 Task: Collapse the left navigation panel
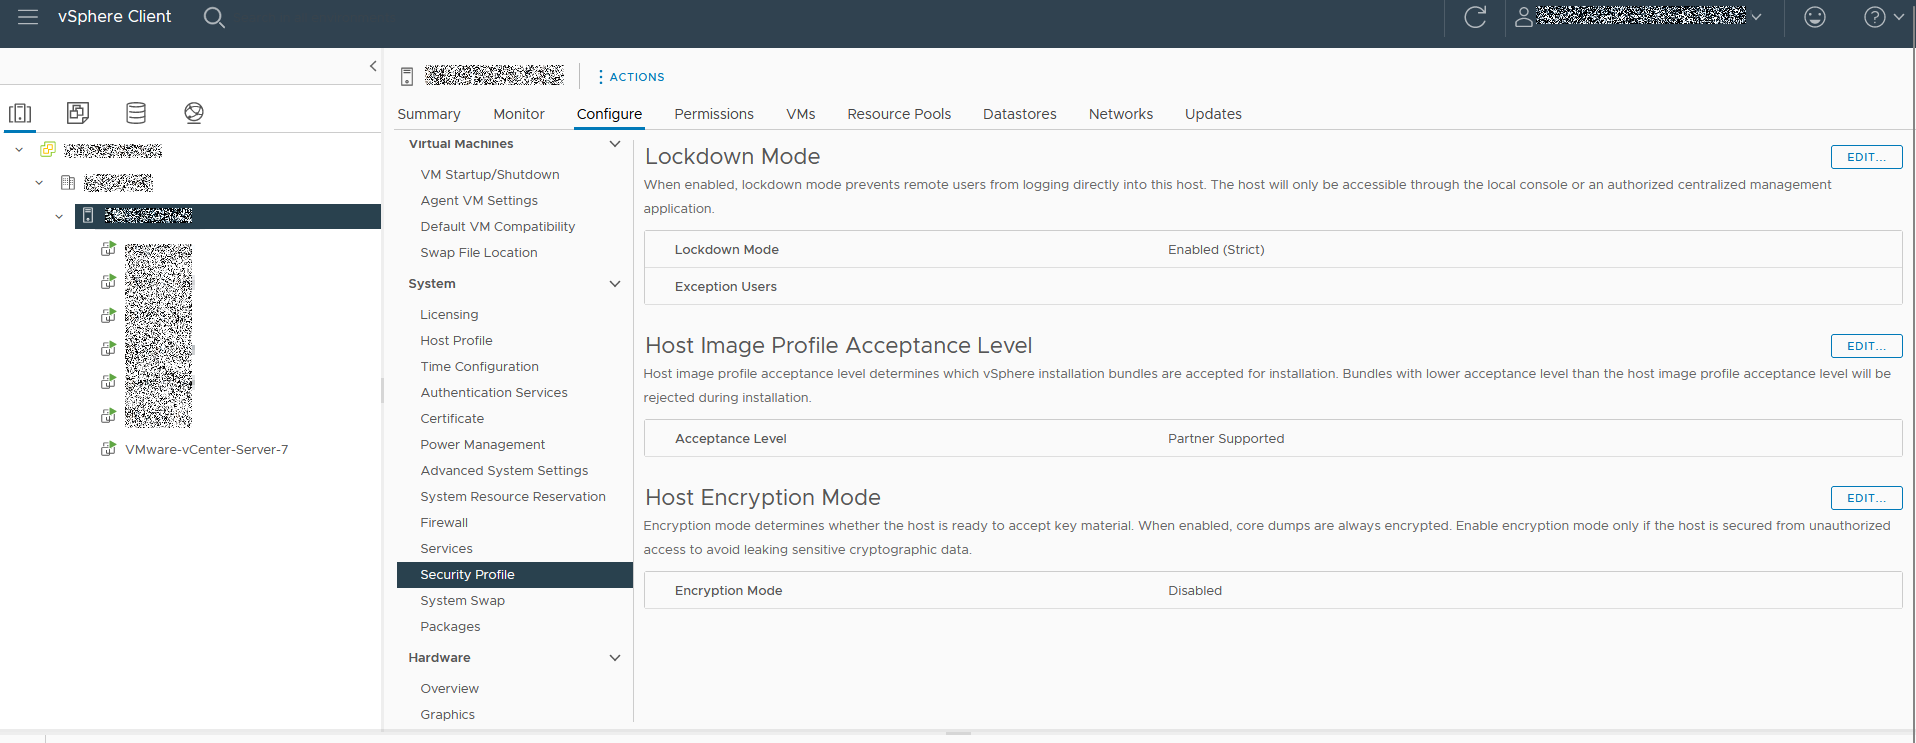(x=373, y=66)
